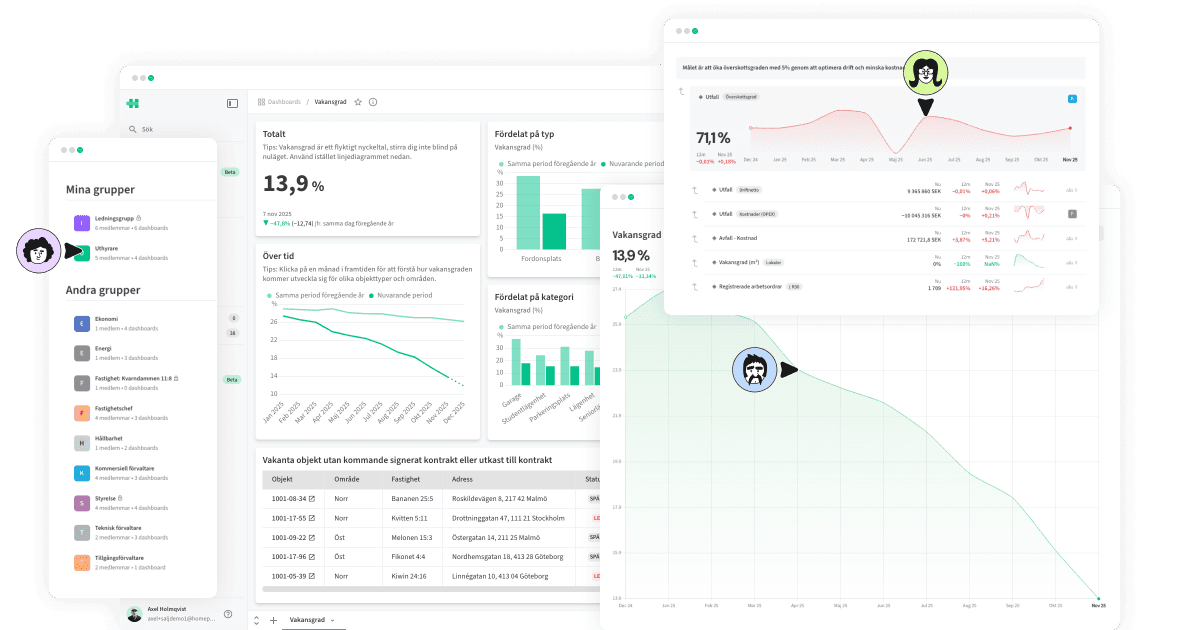Go to Dashboards in the breadcrumb
Viewport: 1200px width, 630px height.
pyautogui.click(x=283, y=102)
